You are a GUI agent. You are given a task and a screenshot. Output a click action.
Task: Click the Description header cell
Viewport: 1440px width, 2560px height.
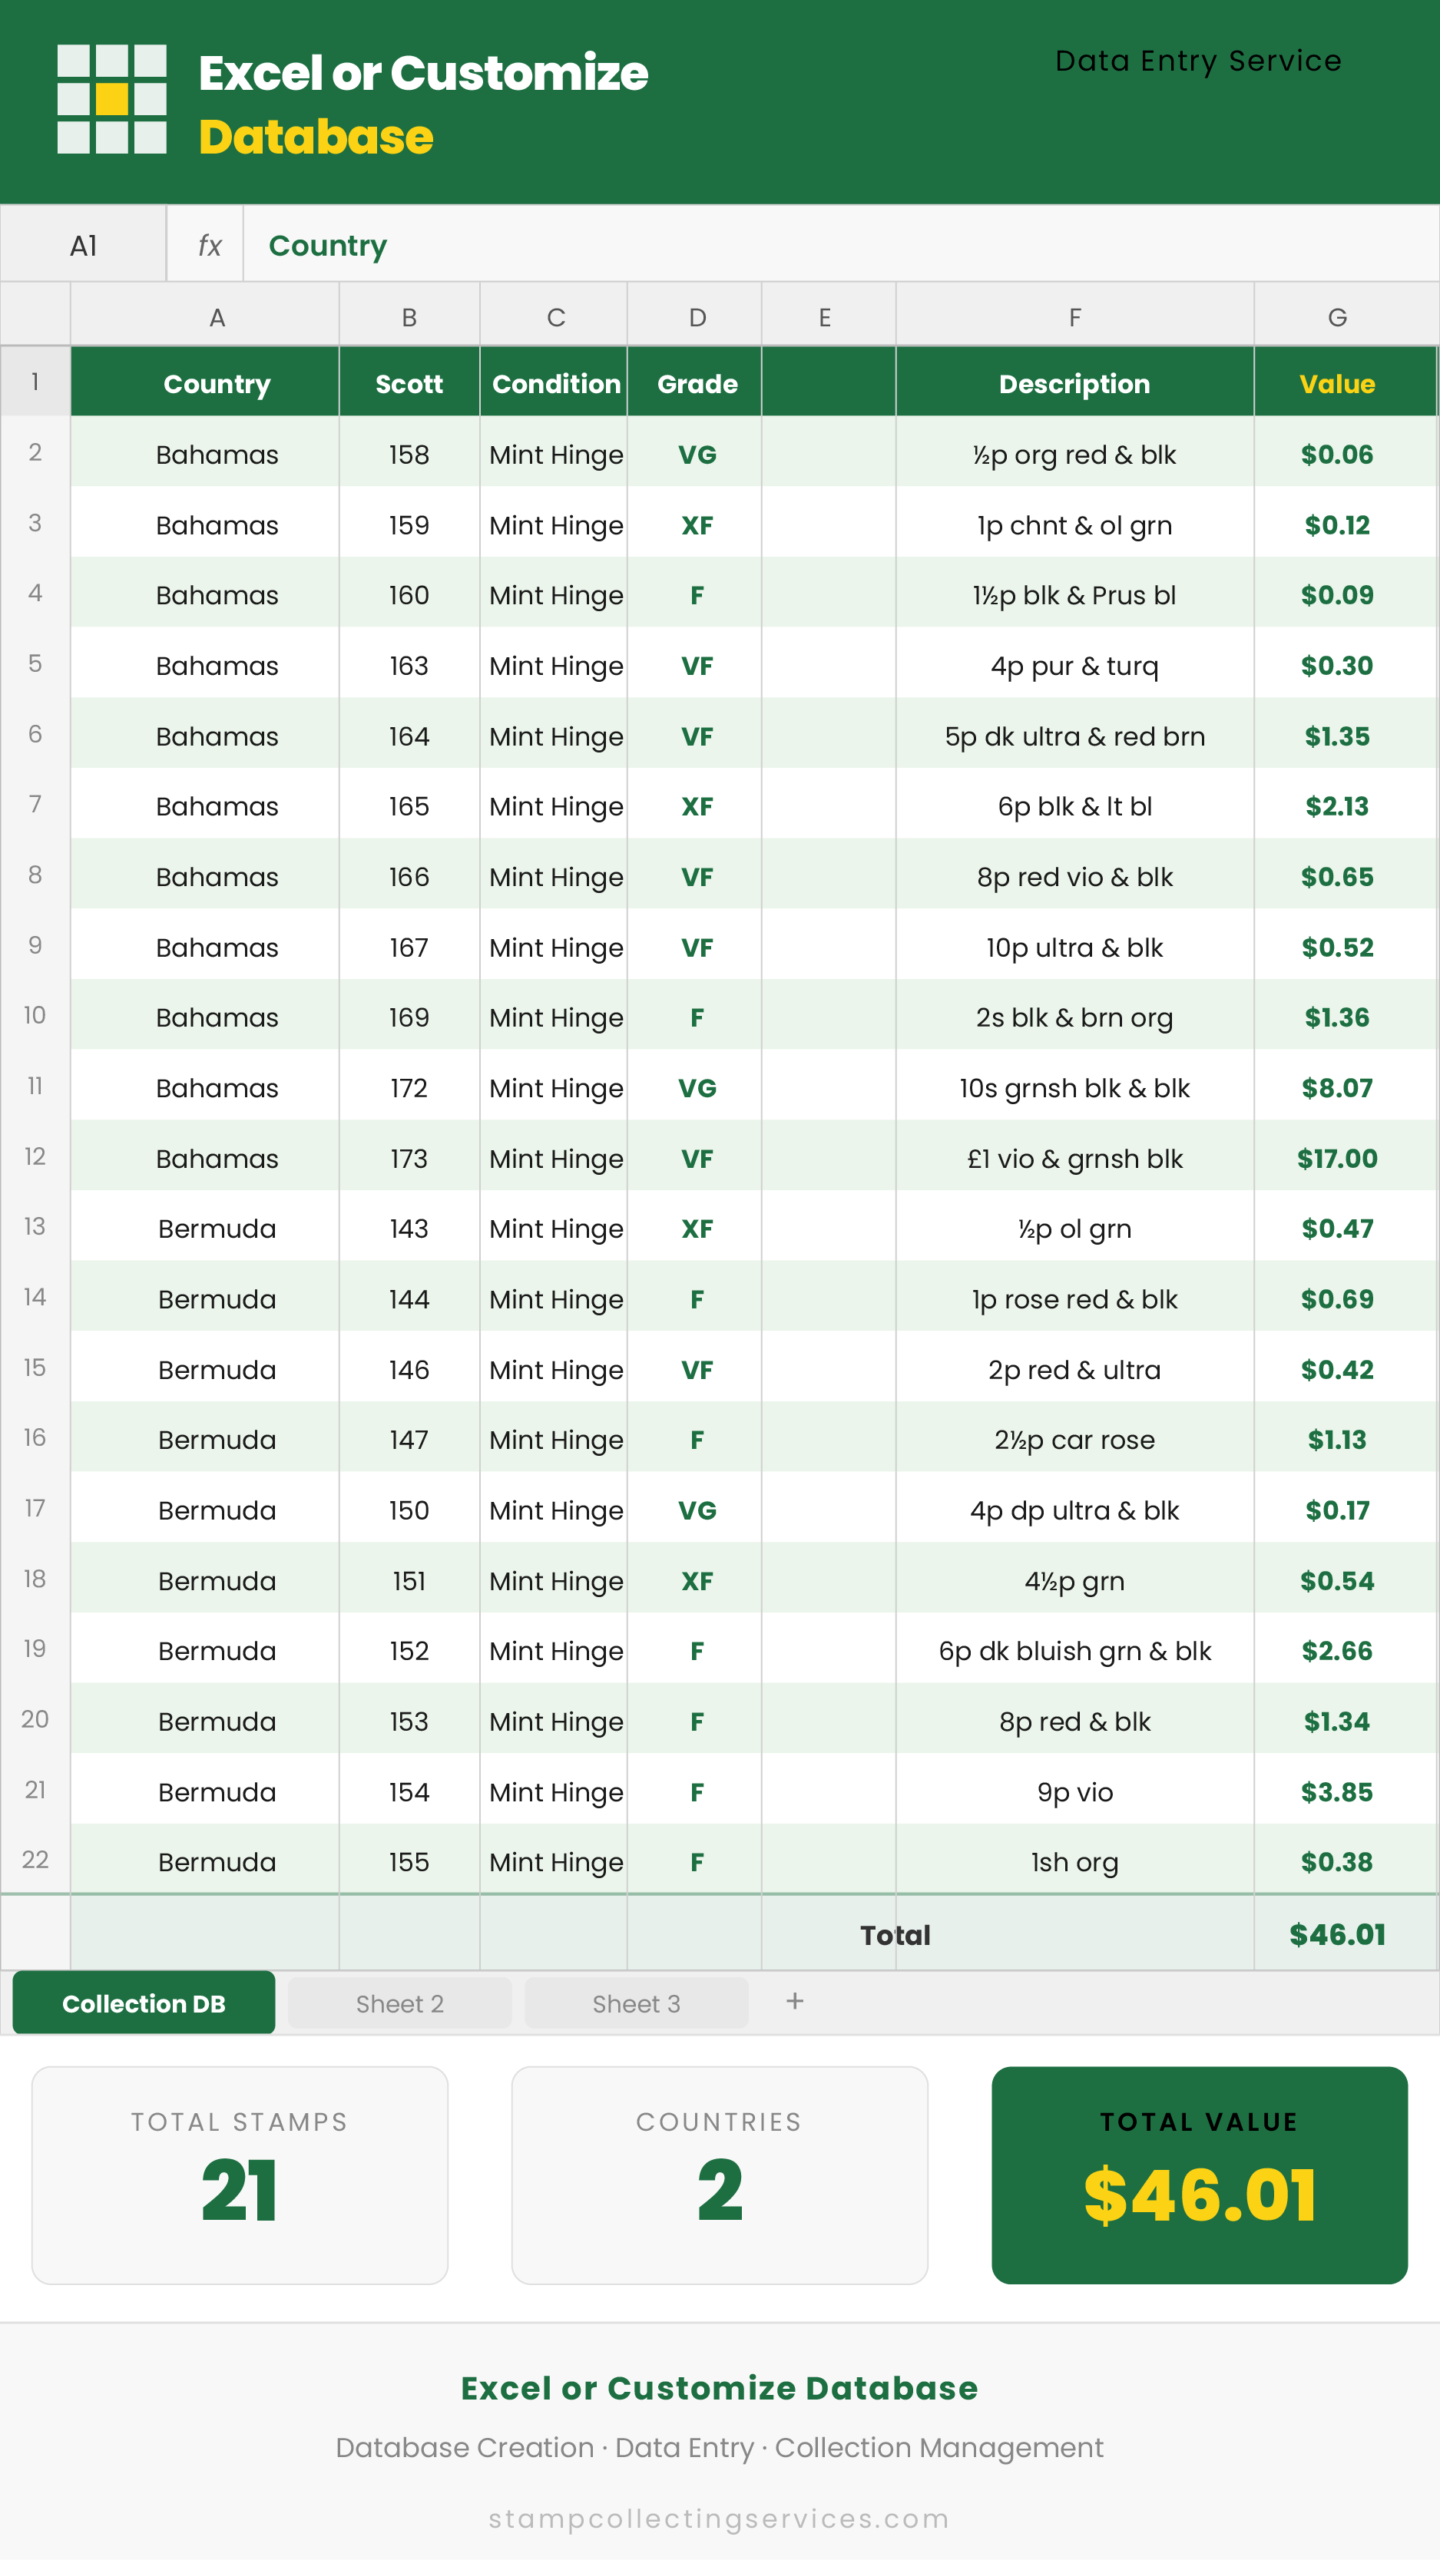pos(1075,383)
